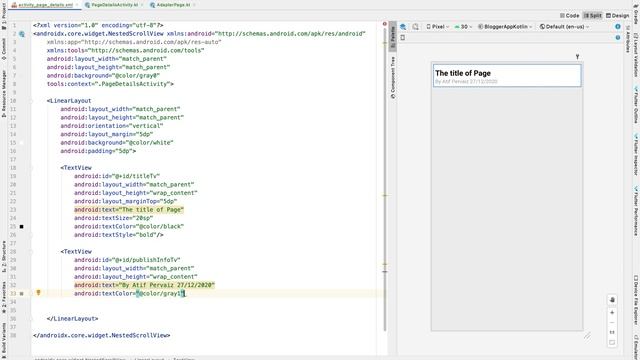Select Split view mode

593,16
